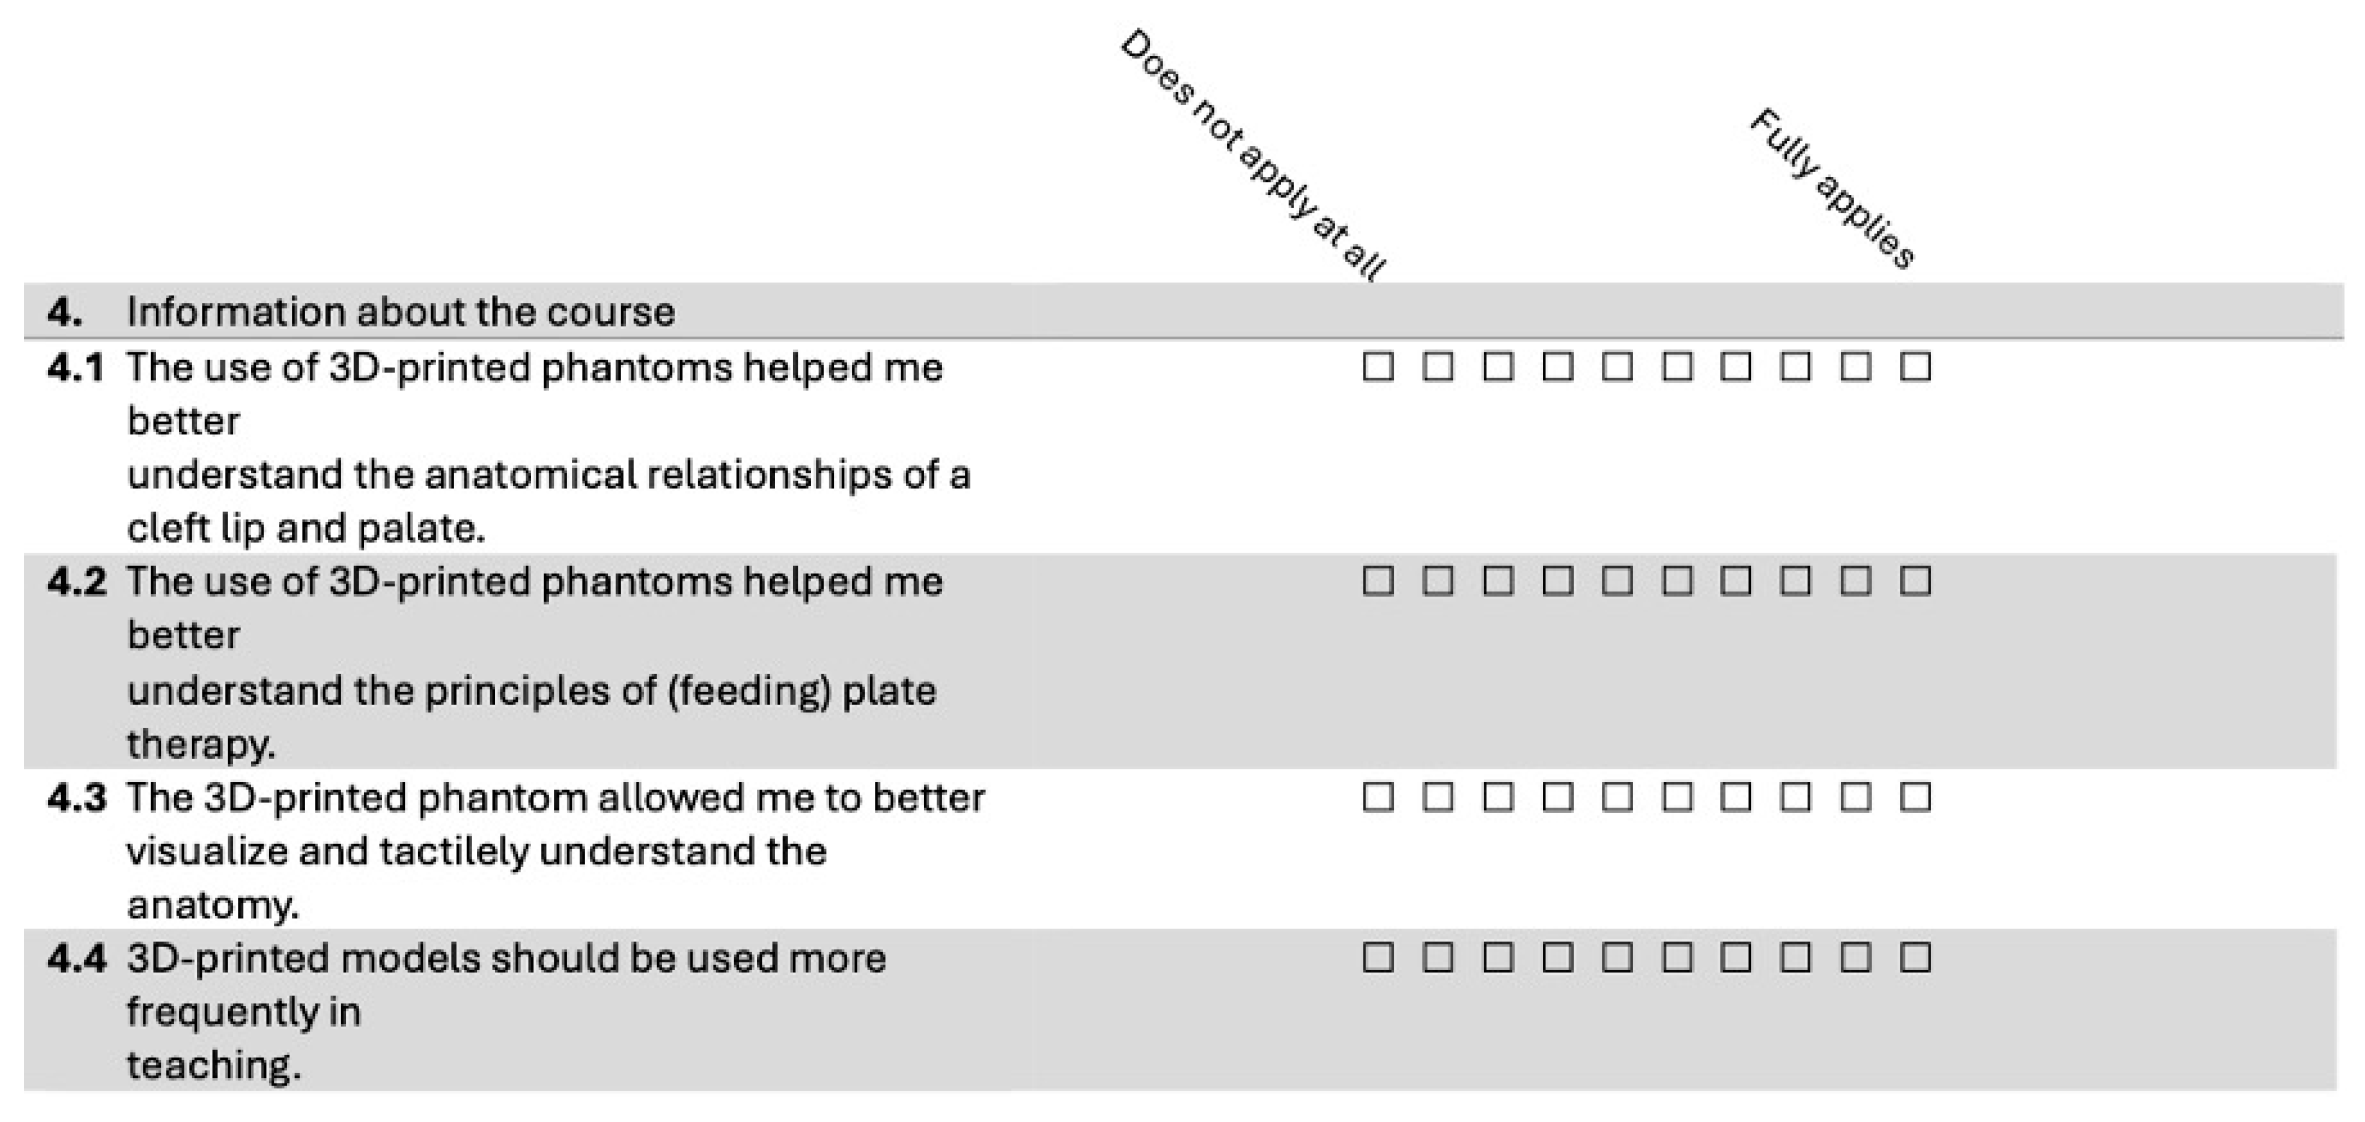Viewport: 2365px width, 1122px height.
Task: Check the first box for question 4.1
Action: coord(1378,367)
